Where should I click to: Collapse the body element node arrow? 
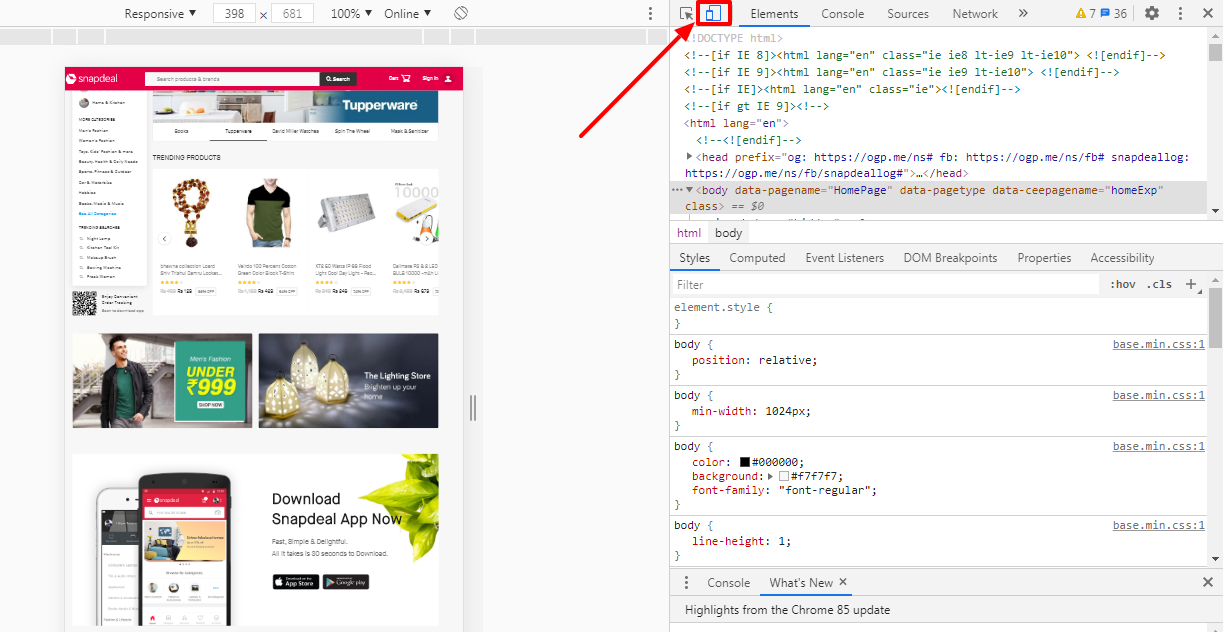pyautogui.click(x=690, y=190)
